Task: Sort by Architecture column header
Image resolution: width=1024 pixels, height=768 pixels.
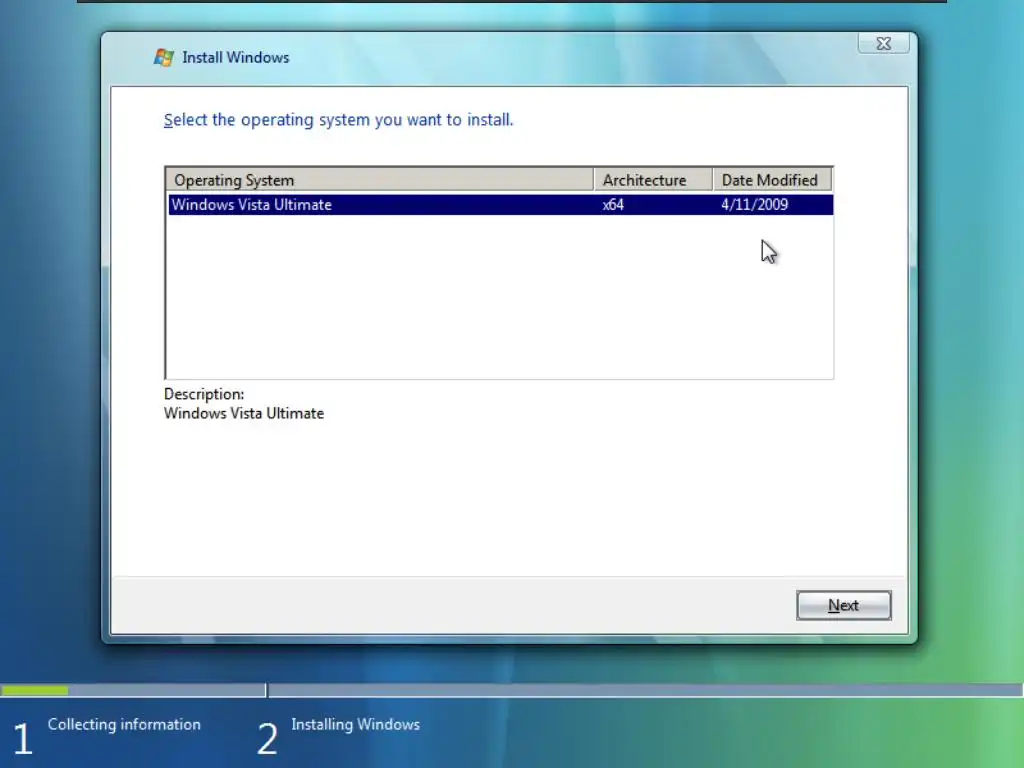Action: tap(653, 180)
